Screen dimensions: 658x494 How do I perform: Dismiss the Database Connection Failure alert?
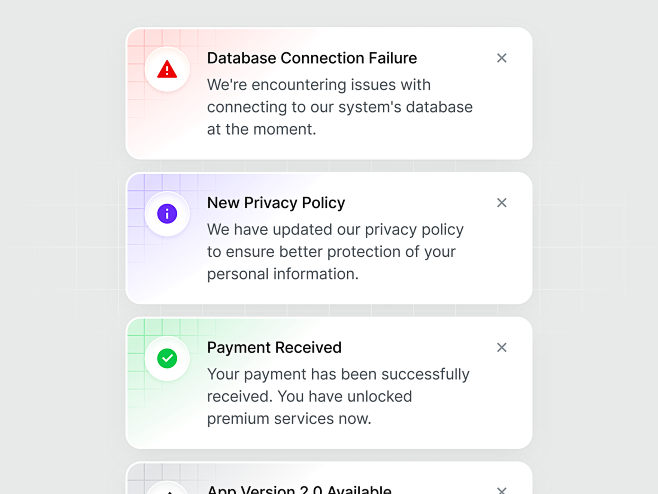[501, 58]
